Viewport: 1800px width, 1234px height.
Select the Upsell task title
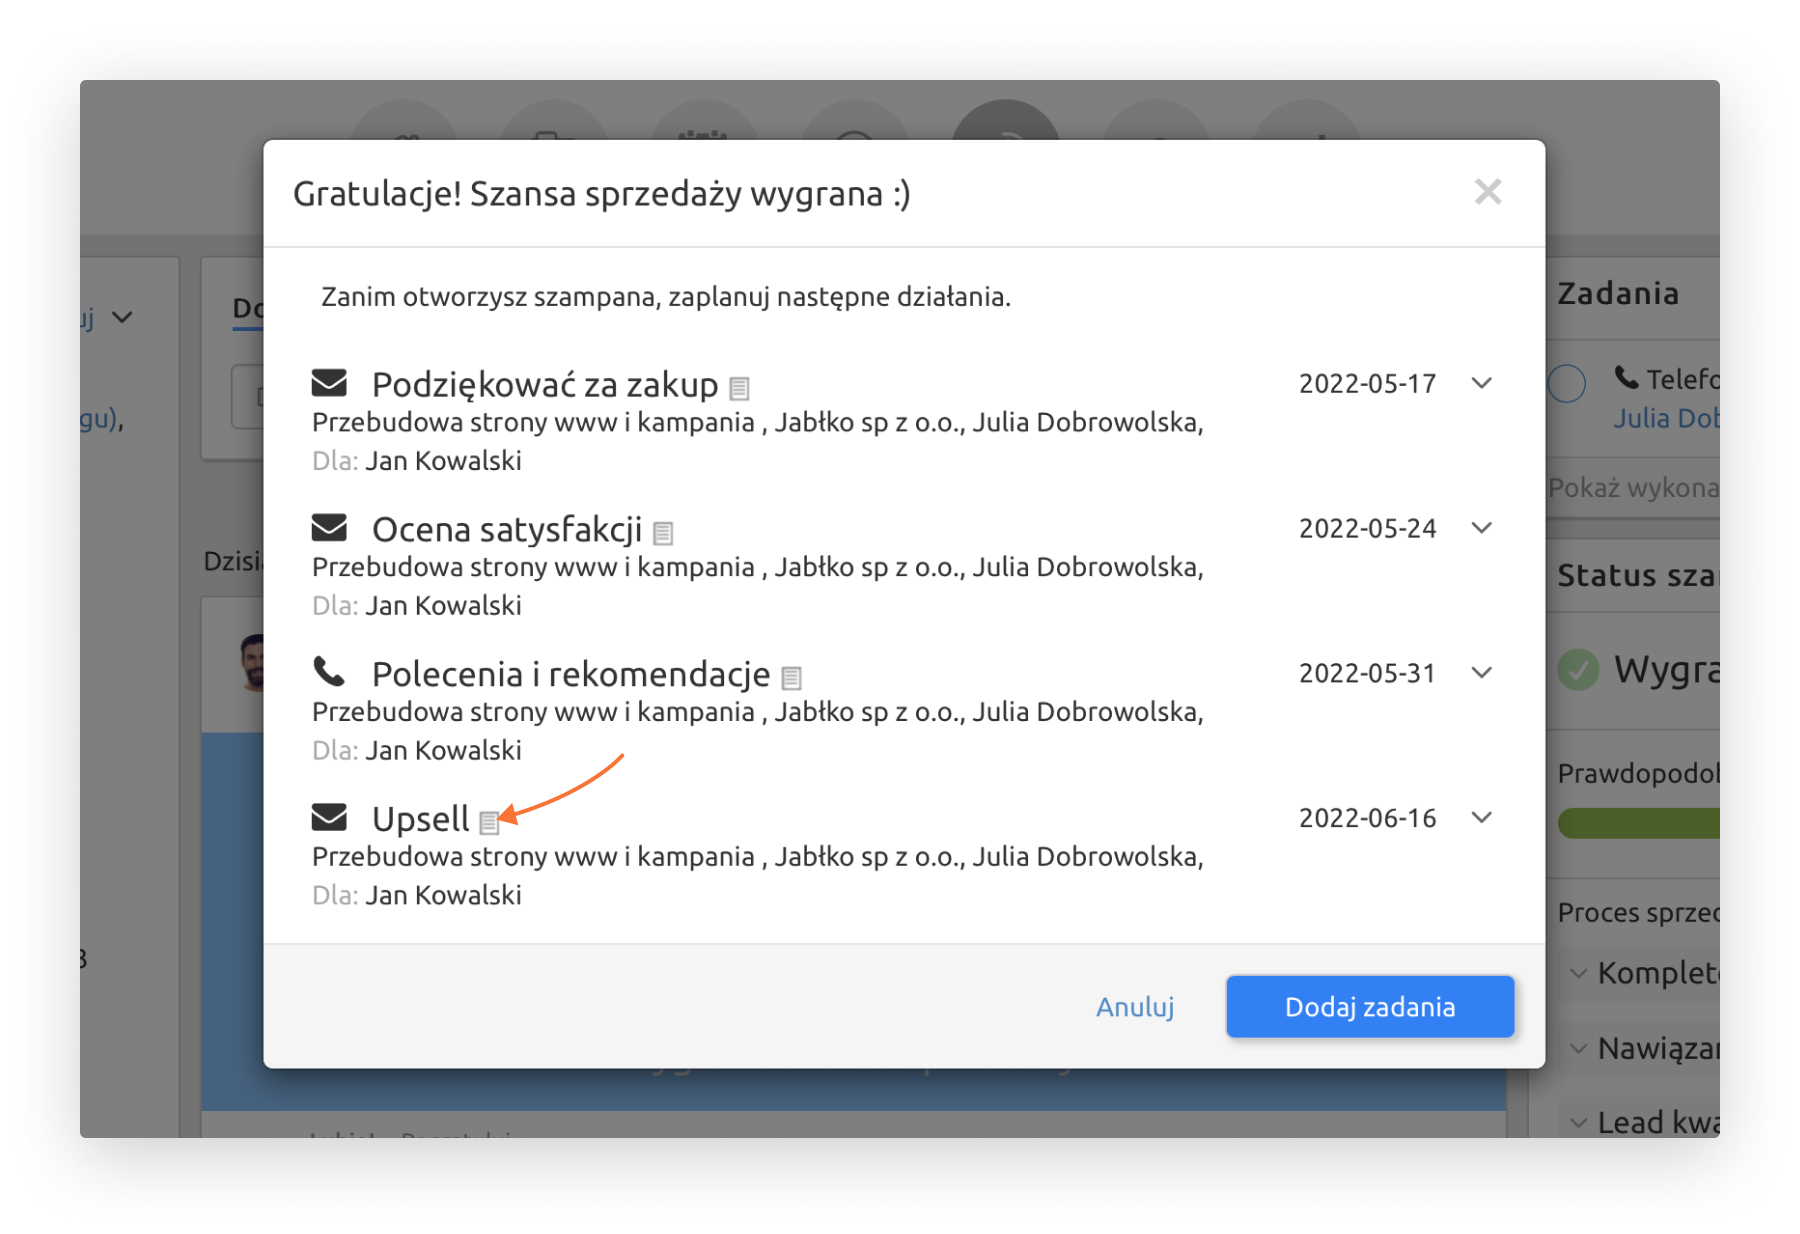pos(420,819)
